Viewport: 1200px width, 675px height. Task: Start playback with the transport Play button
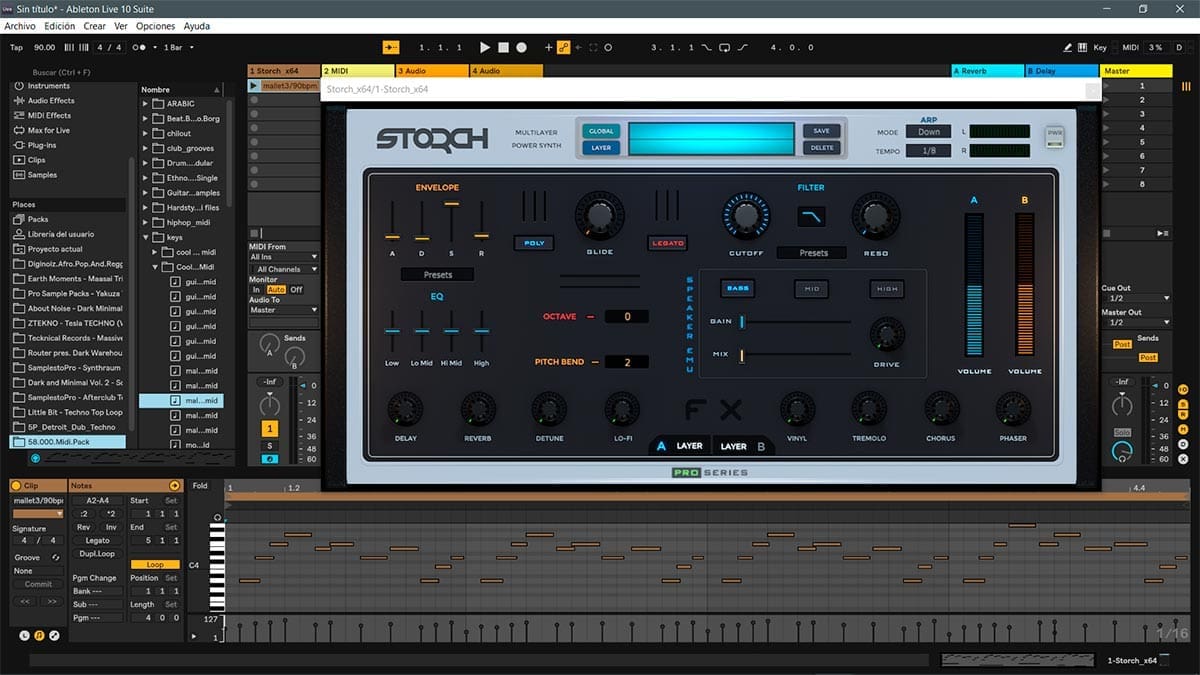(x=485, y=47)
